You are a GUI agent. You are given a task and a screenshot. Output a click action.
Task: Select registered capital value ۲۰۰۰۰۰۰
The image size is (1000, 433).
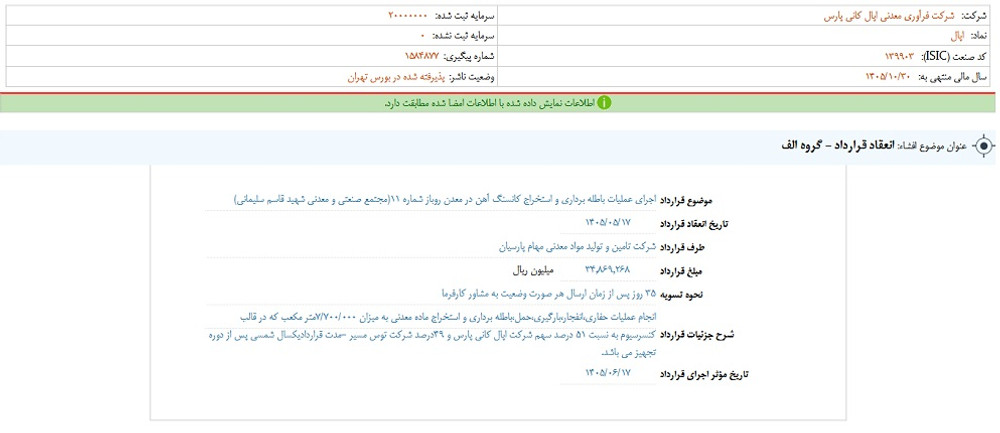(408, 15)
